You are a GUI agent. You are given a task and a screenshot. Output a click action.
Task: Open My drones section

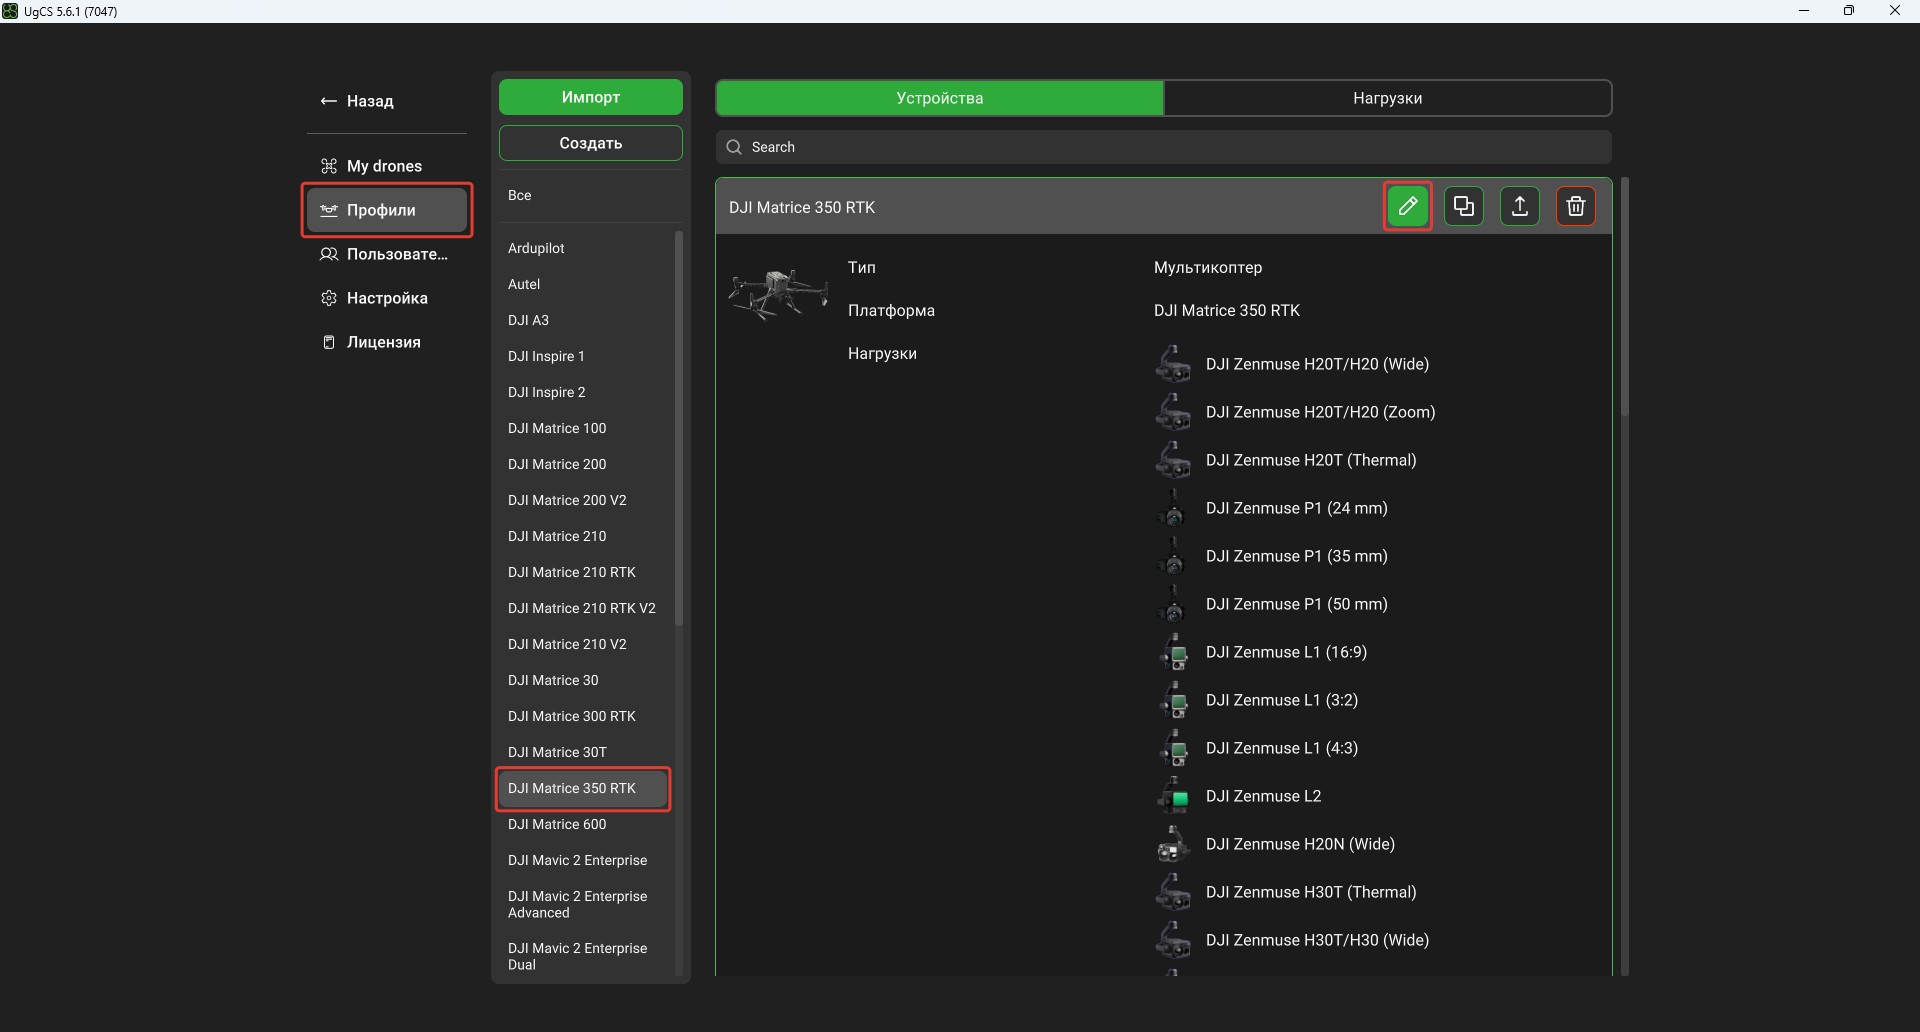(x=387, y=166)
